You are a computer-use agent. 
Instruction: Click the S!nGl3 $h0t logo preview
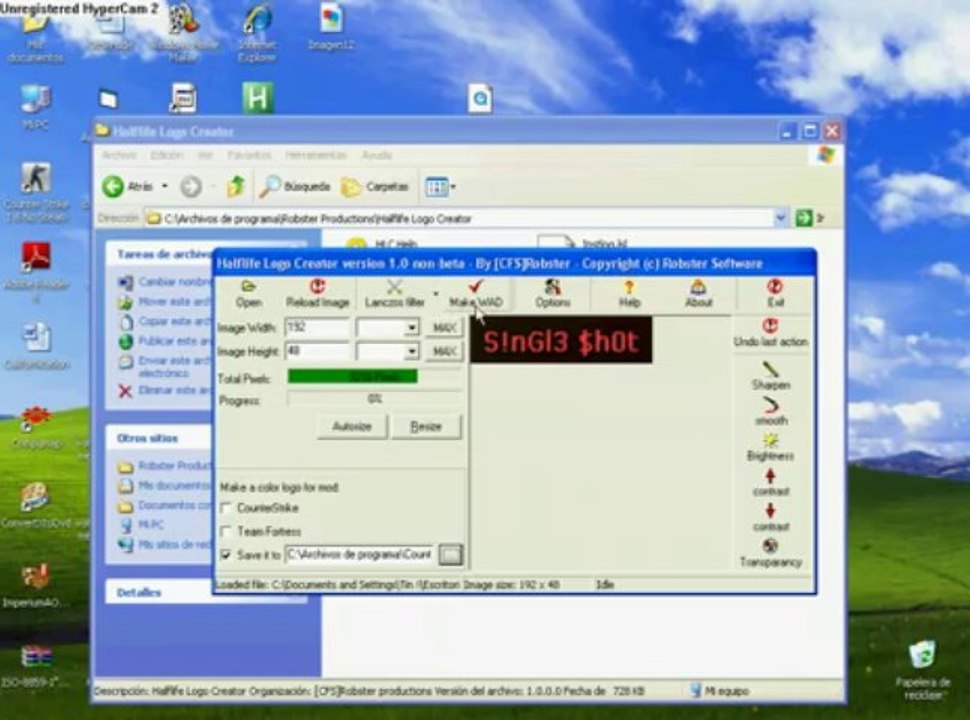pyautogui.click(x=560, y=340)
